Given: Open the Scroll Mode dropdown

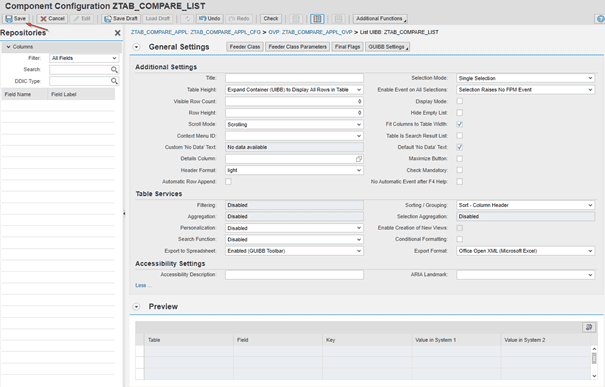Looking at the screenshot, I should click(x=294, y=125).
